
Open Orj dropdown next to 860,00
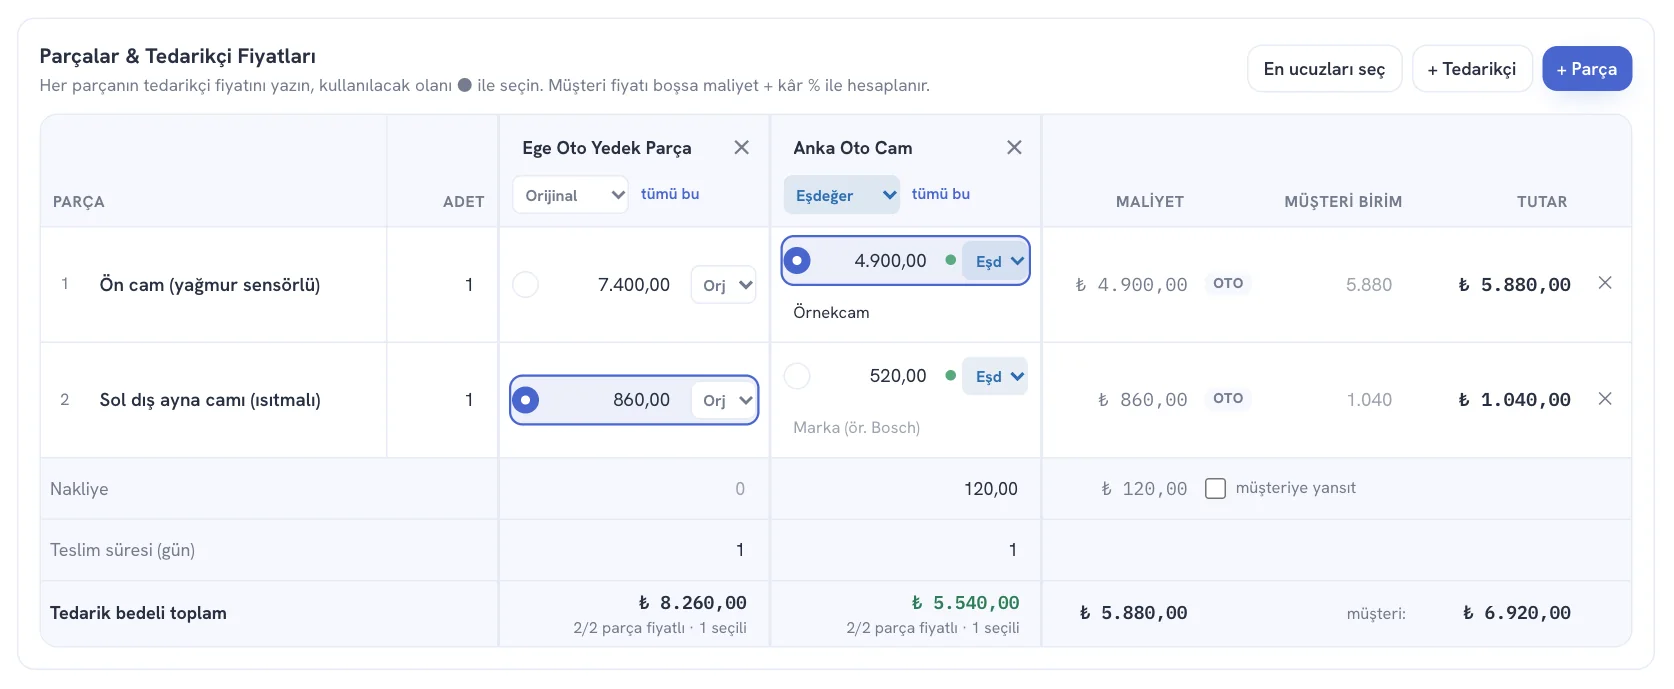[723, 400]
